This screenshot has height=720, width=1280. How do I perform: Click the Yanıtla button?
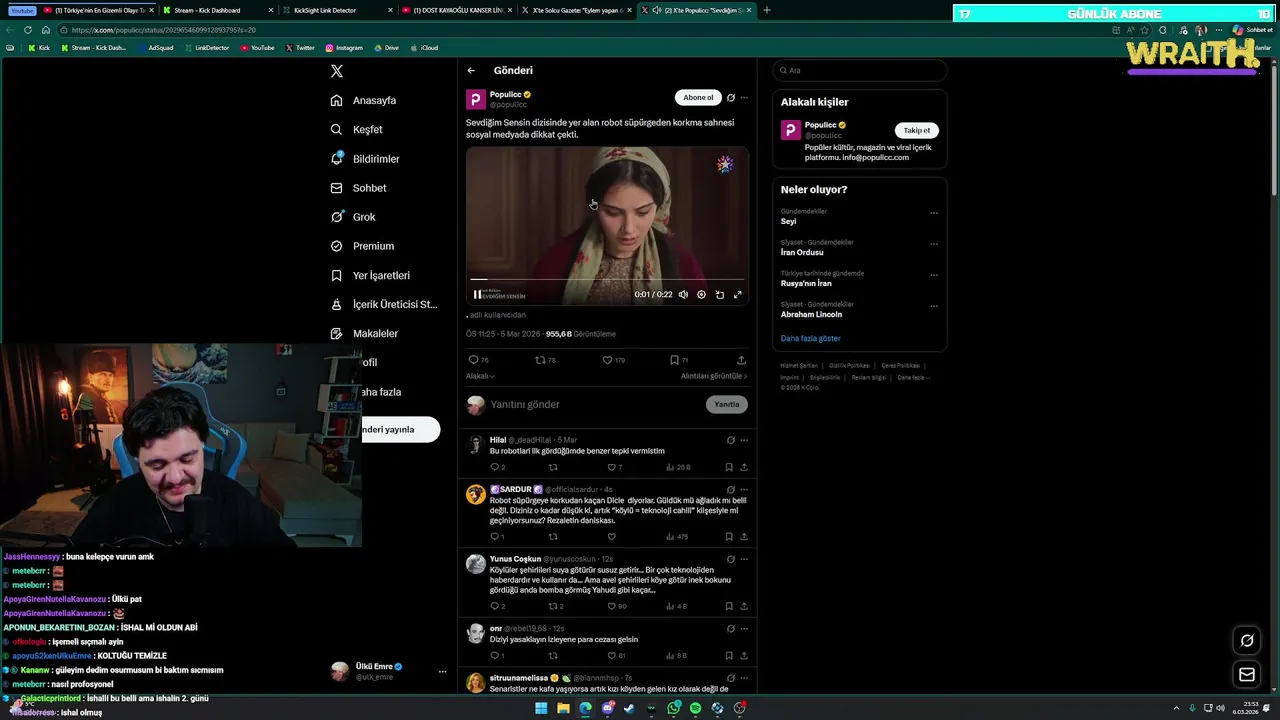(727, 405)
